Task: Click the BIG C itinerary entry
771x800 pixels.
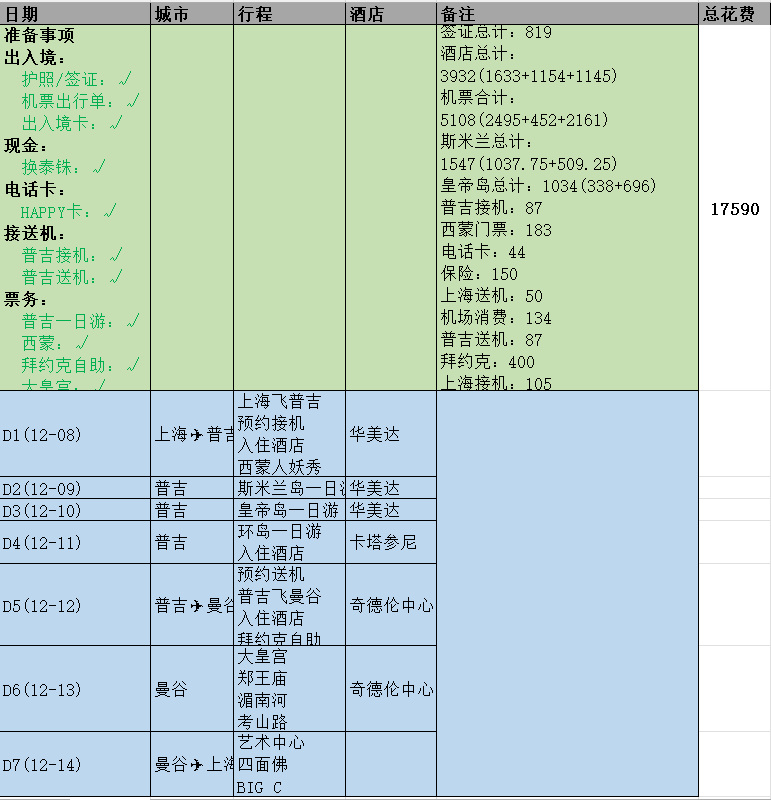Action: point(259,787)
